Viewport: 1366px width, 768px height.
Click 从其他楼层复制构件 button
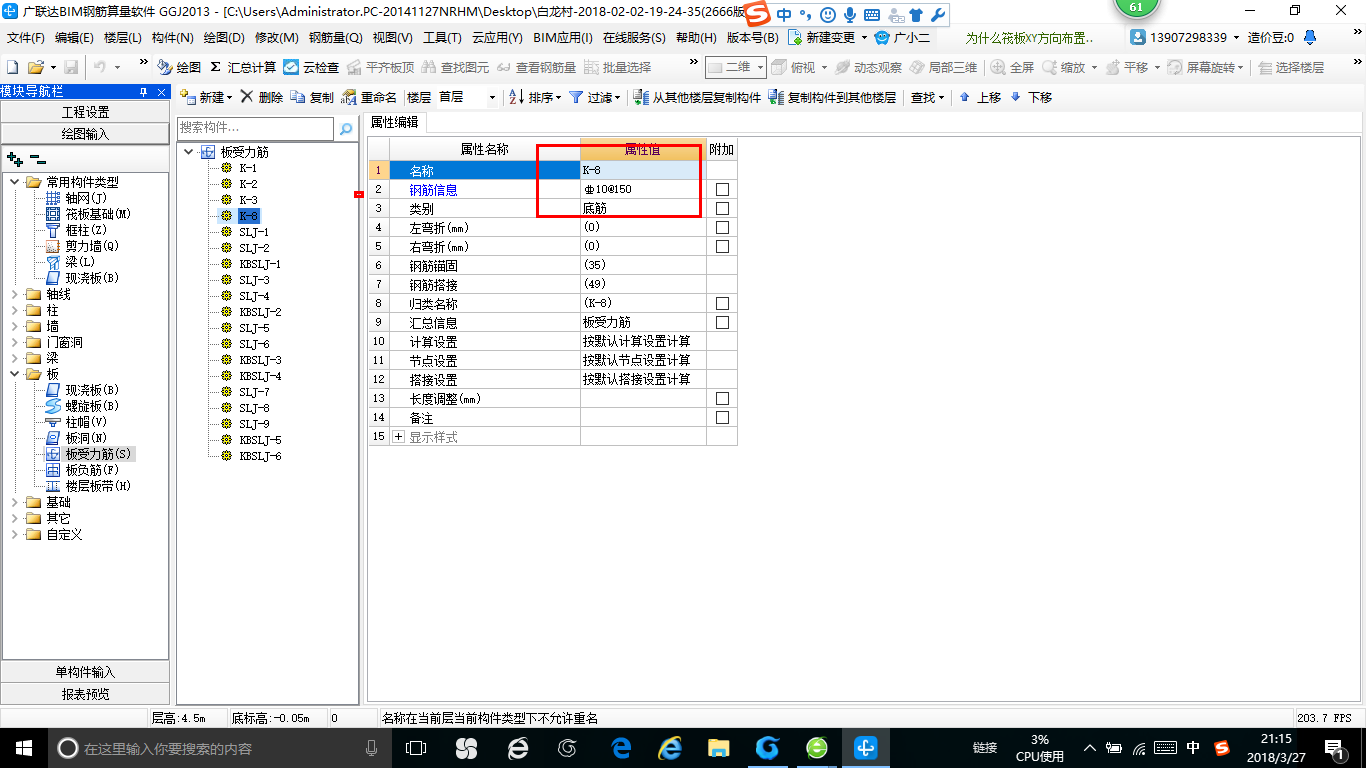696,97
